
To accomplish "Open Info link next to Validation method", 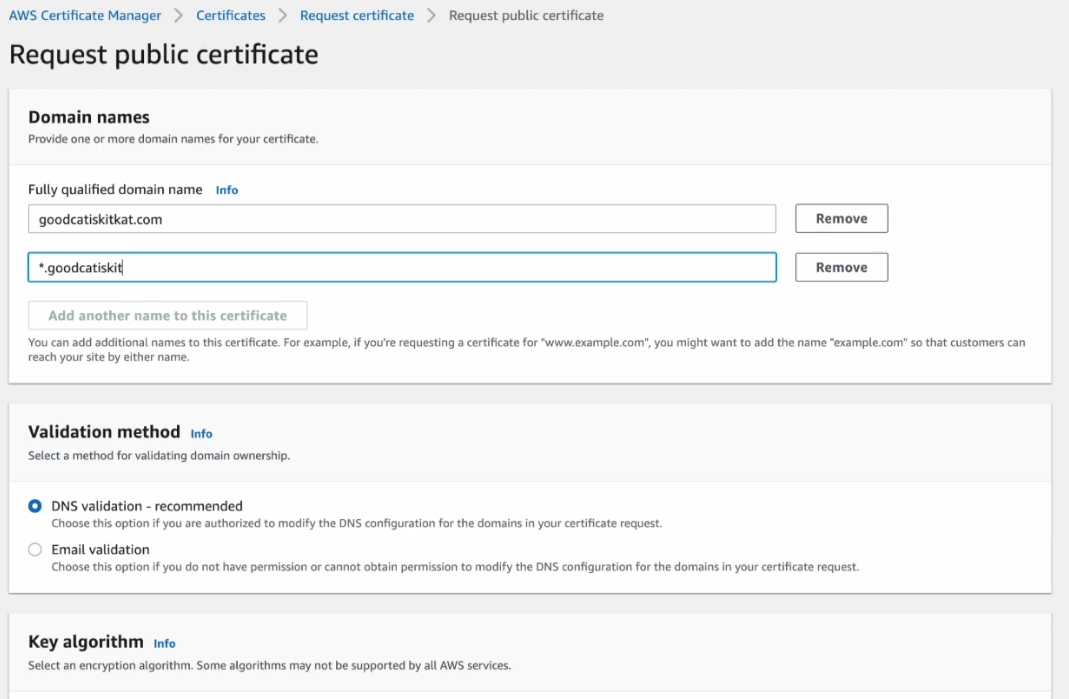I will coord(201,434).
